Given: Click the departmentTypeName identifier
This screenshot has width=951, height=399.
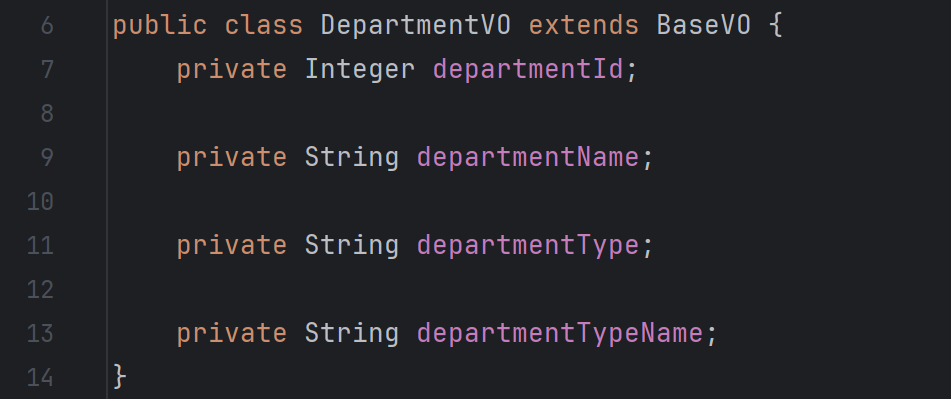Looking at the screenshot, I should pyautogui.click(x=560, y=334).
